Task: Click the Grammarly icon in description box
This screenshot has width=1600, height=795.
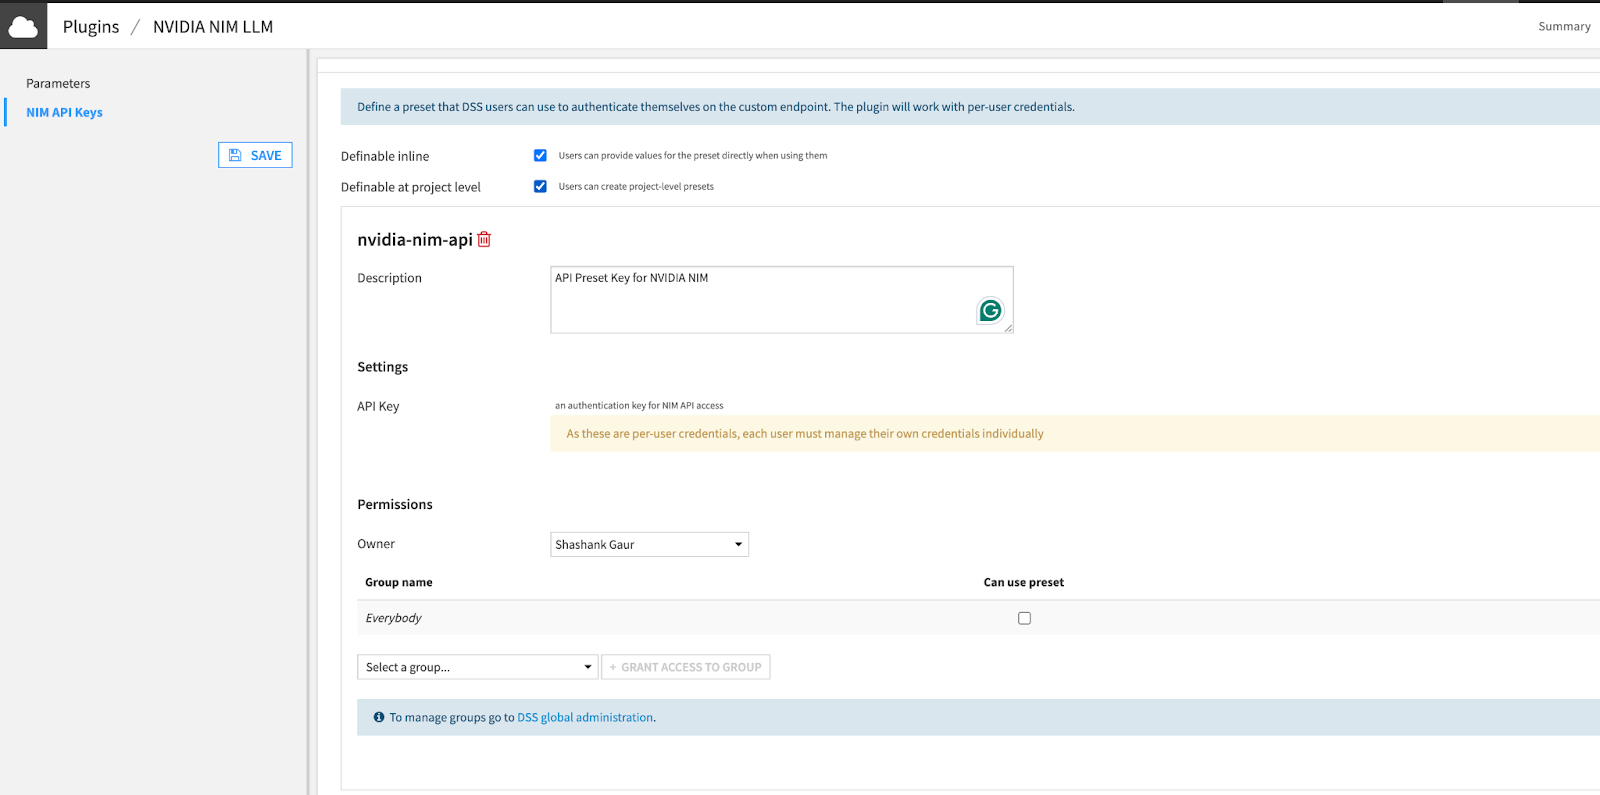Action: coord(990,311)
